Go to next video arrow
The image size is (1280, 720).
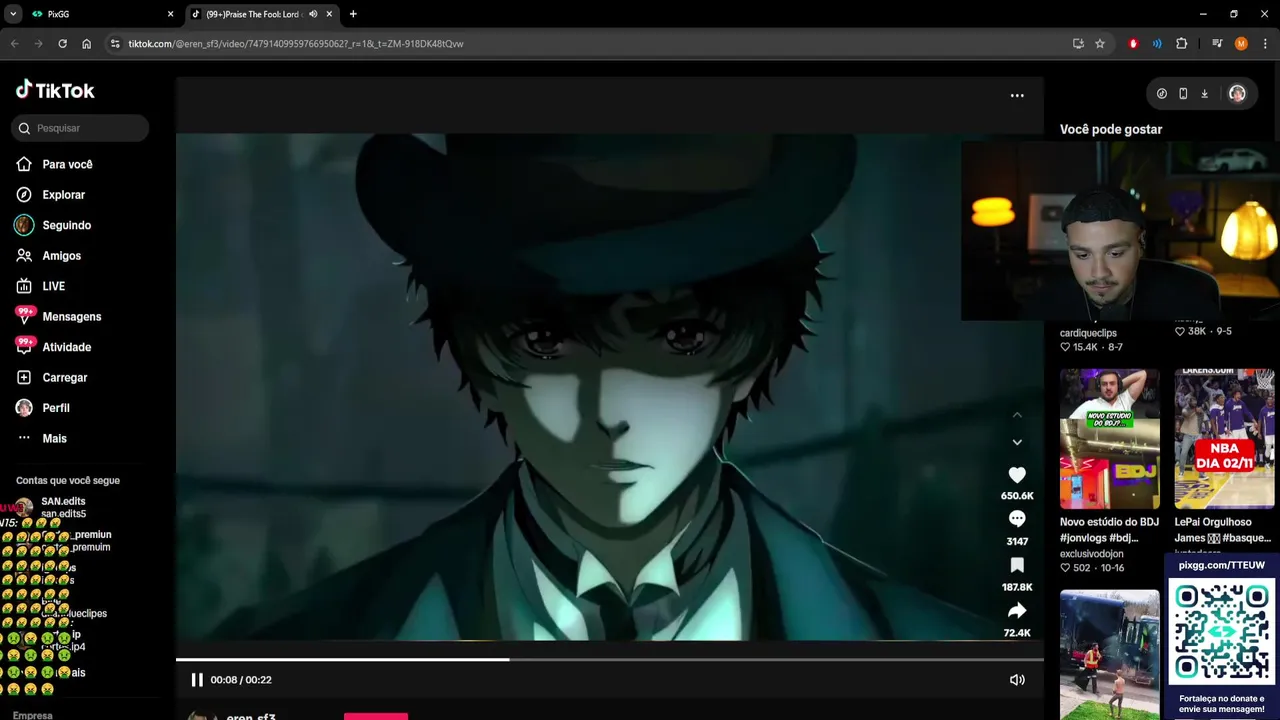point(1017,442)
